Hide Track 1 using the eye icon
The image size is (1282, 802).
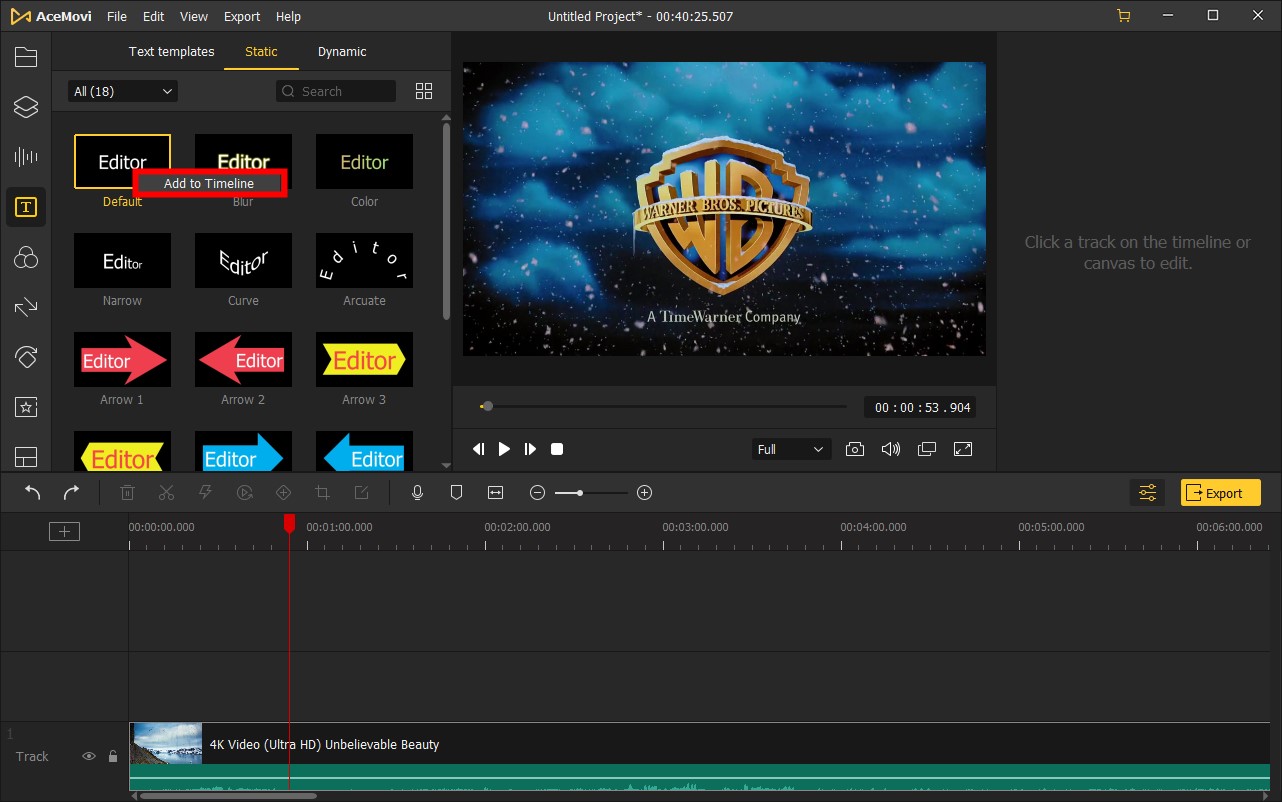[89, 757]
